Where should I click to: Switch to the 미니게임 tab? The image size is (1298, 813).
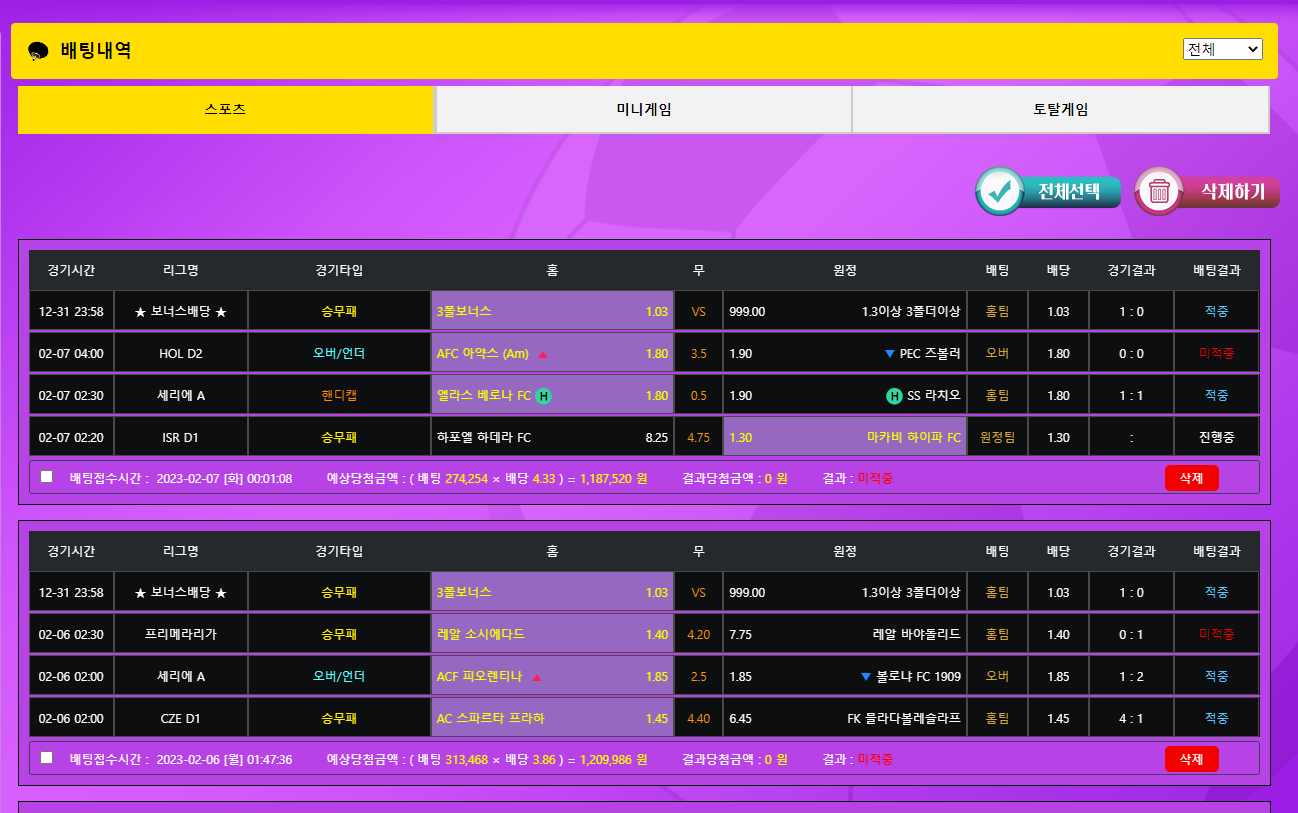[643, 110]
